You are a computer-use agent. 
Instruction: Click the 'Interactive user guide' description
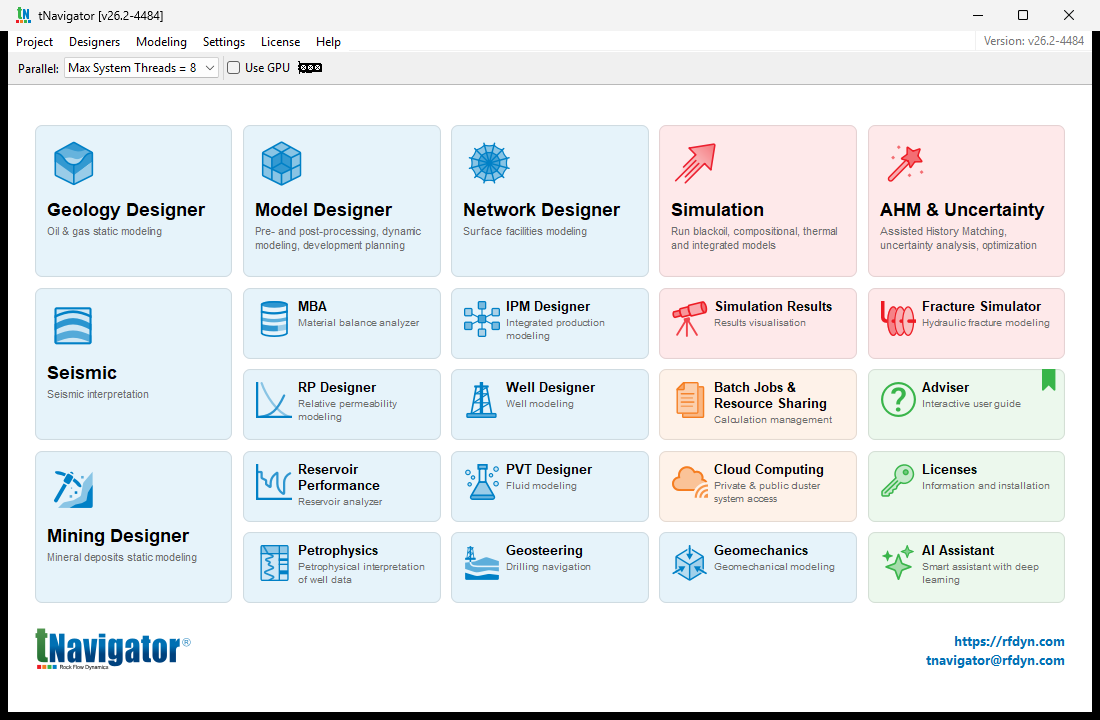tap(971, 404)
